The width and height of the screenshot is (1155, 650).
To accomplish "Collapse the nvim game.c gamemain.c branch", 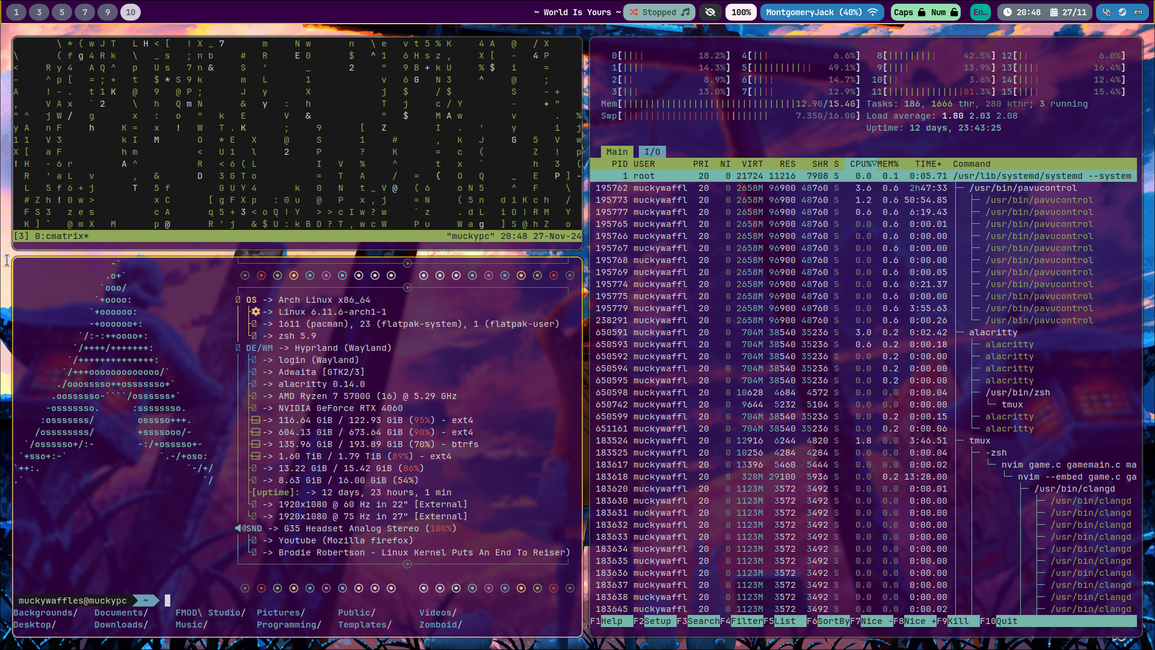I will (863, 465).
